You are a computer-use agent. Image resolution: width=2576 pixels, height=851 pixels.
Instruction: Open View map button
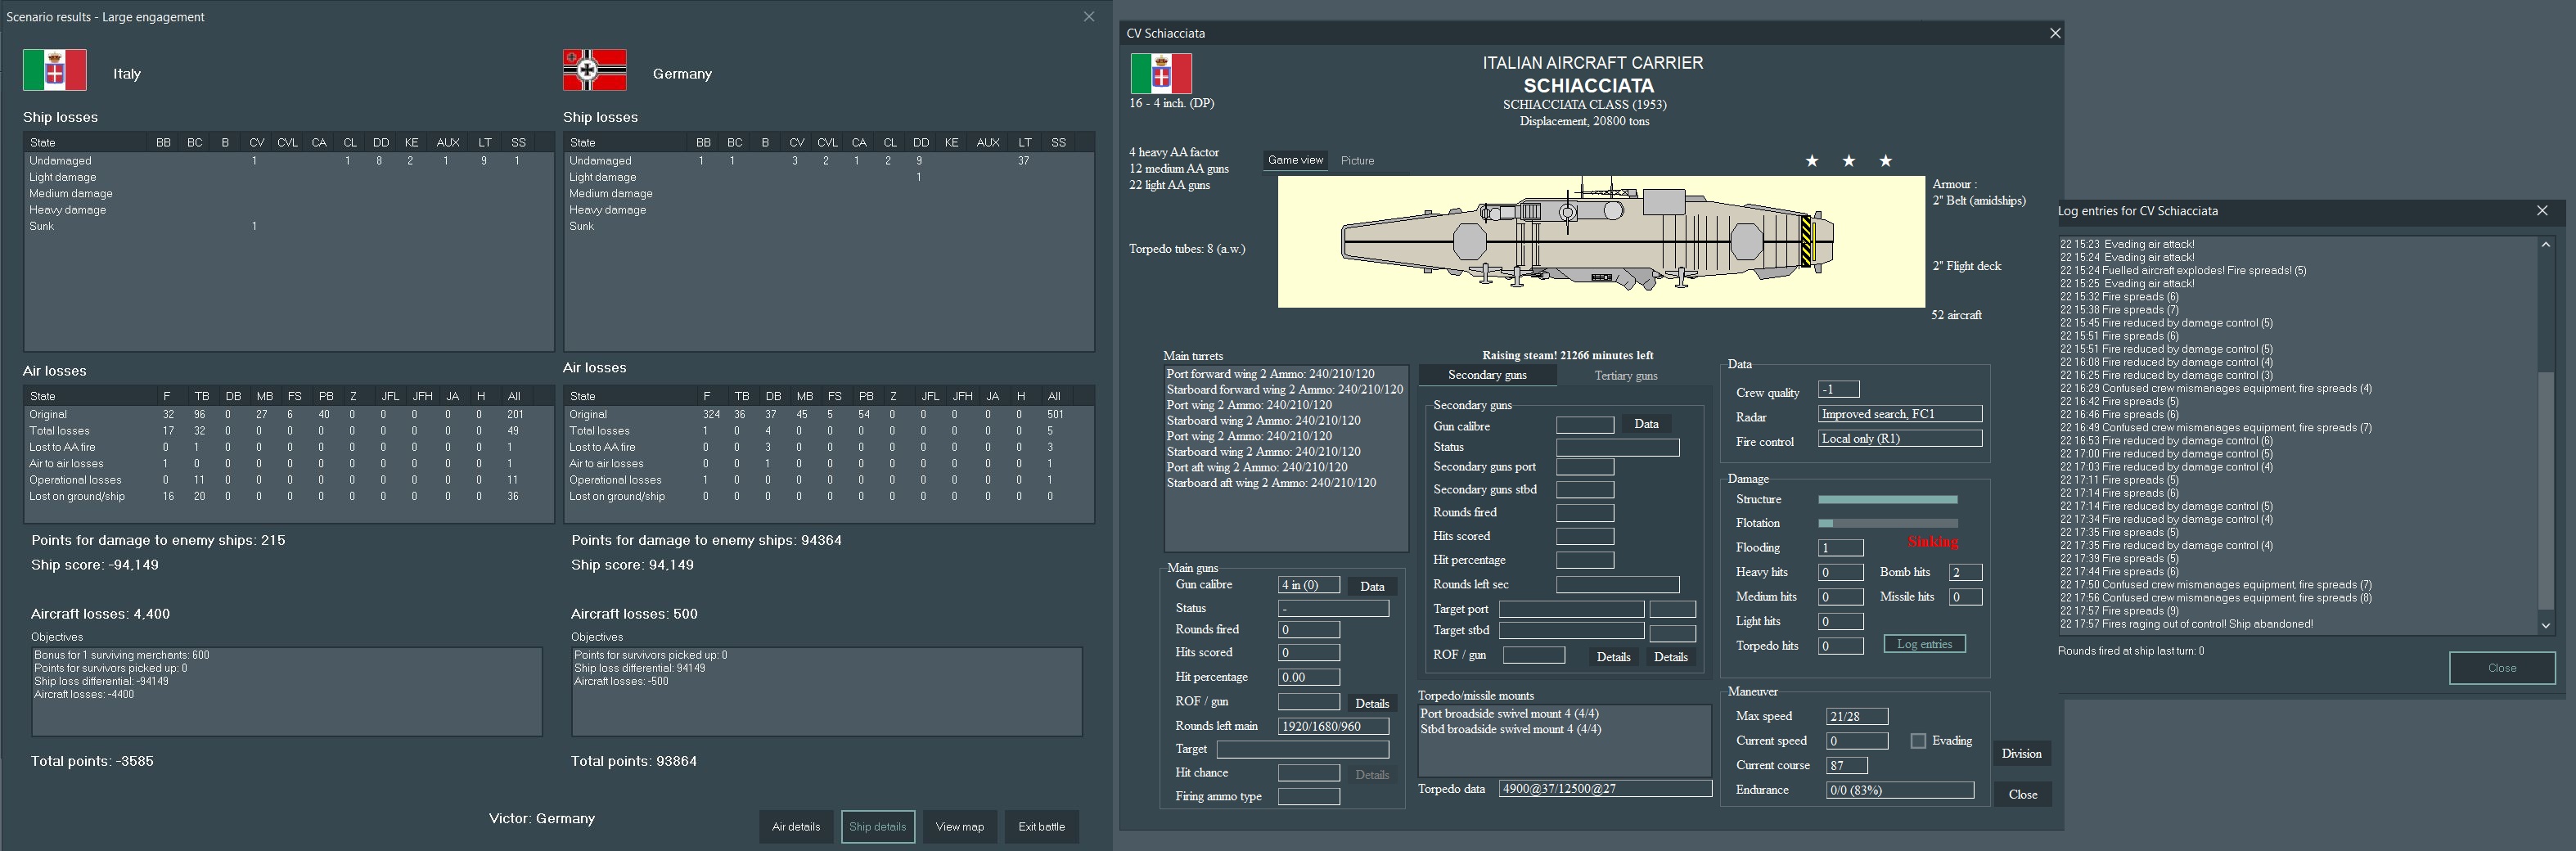pos(960,826)
